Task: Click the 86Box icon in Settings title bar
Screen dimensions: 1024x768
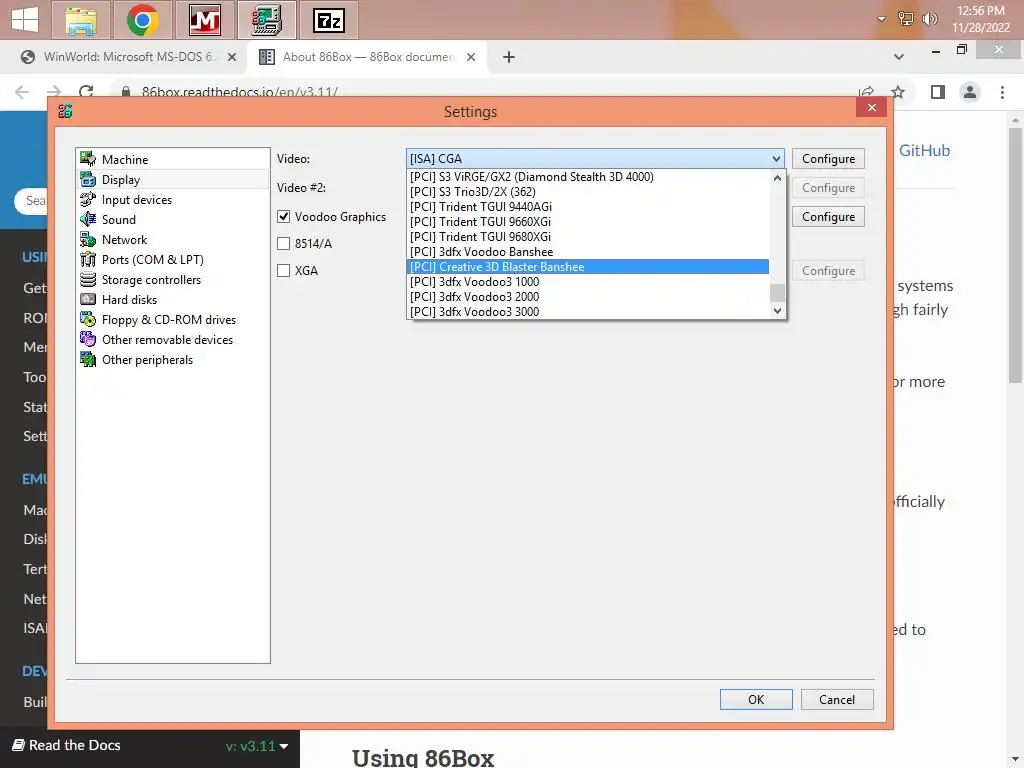Action: tap(65, 111)
